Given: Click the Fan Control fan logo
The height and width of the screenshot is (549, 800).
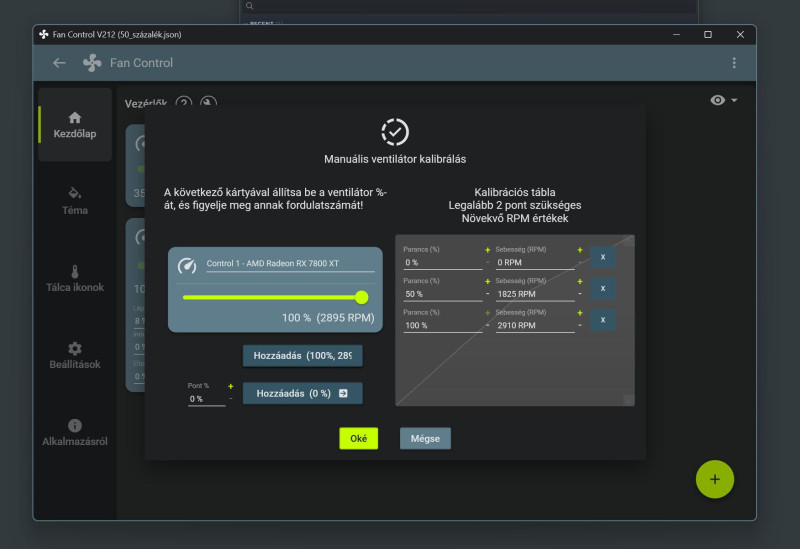Looking at the screenshot, I should (92, 63).
